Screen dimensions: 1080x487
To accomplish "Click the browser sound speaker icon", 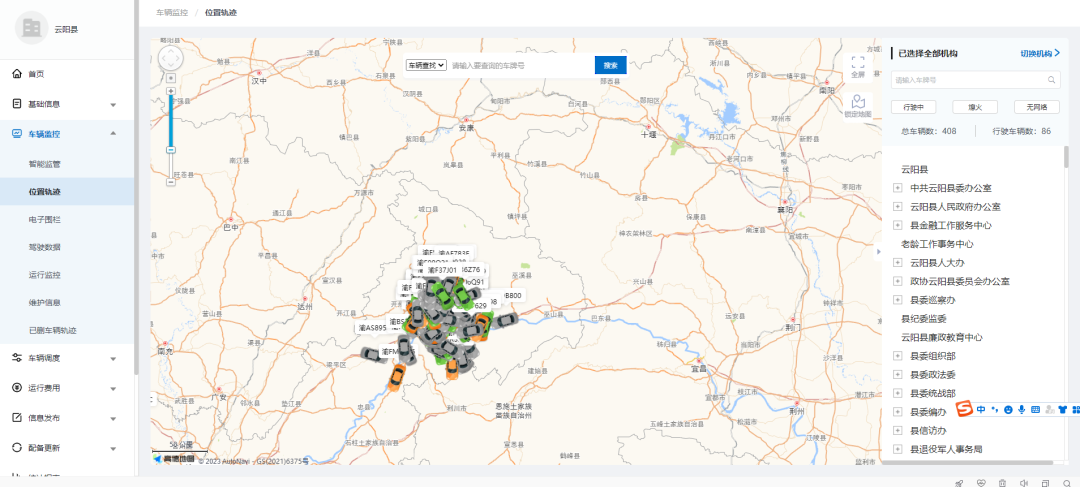I will coord(1024,483).
